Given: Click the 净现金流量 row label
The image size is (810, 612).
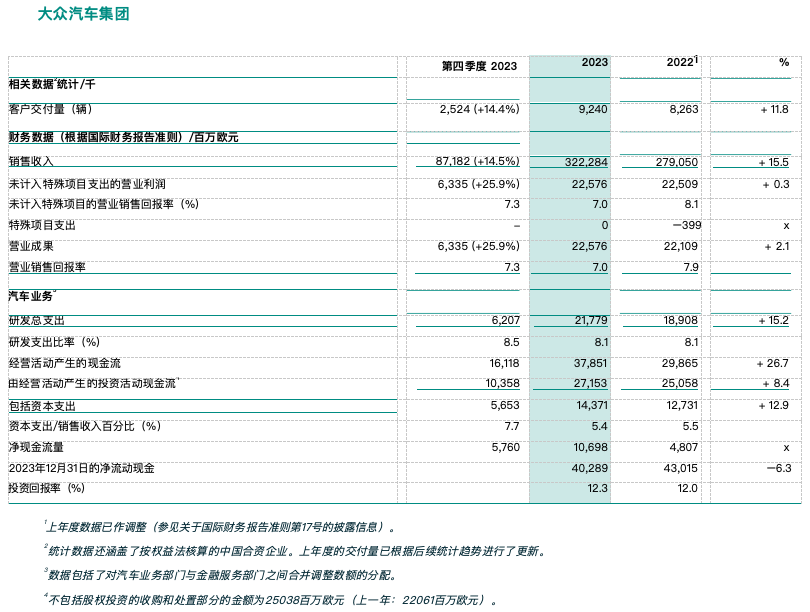Looking at the screenshot, I should coord(36,447).
